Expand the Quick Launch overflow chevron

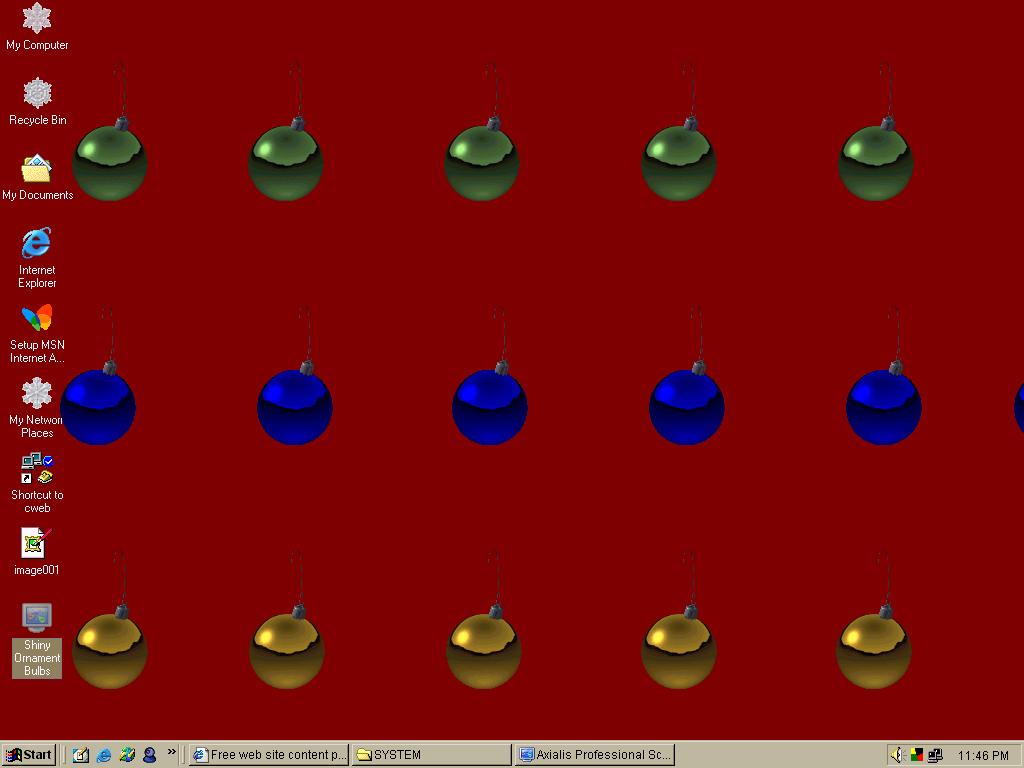172,752
